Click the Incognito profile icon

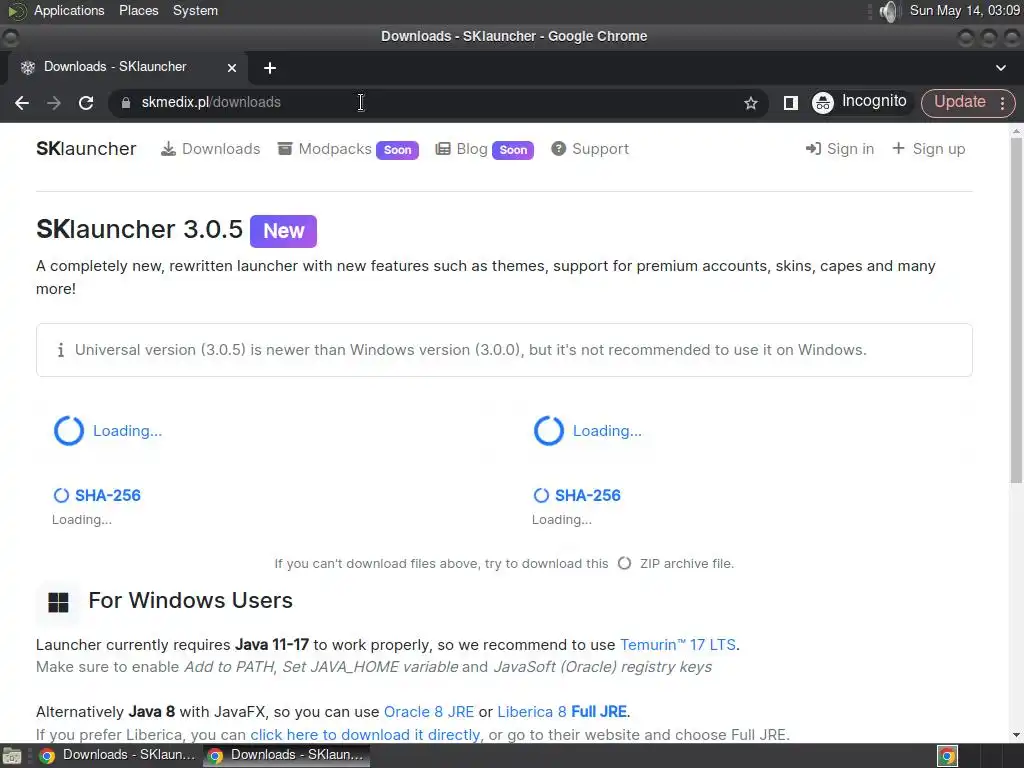(x=822, y=103)
